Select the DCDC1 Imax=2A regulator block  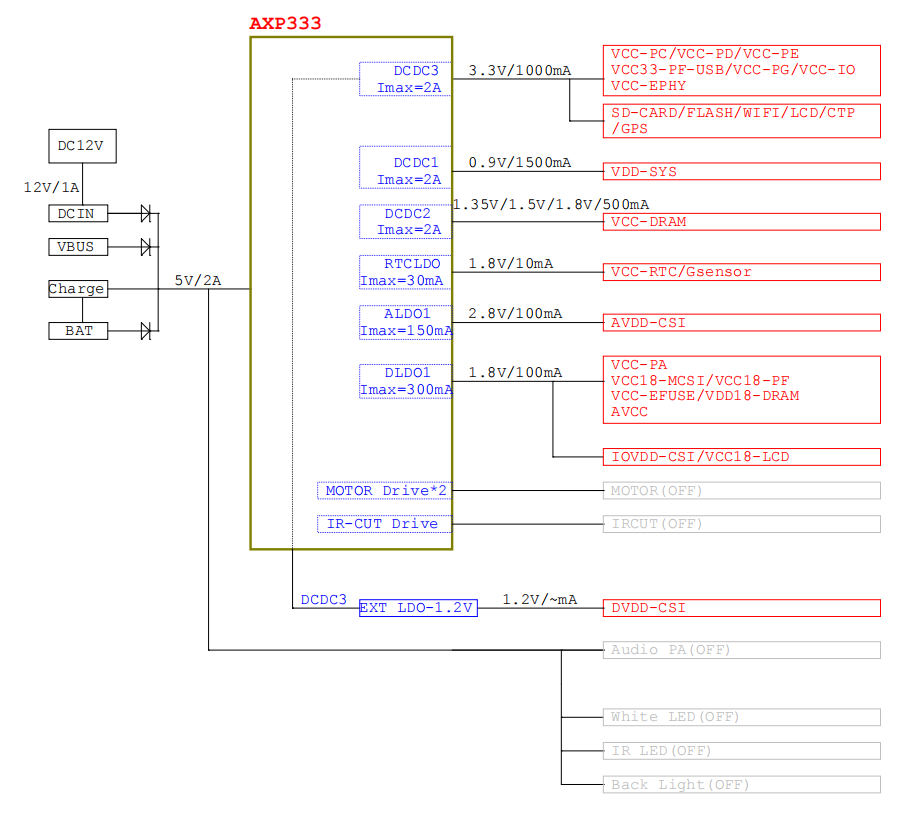click(x=406, y=170)
